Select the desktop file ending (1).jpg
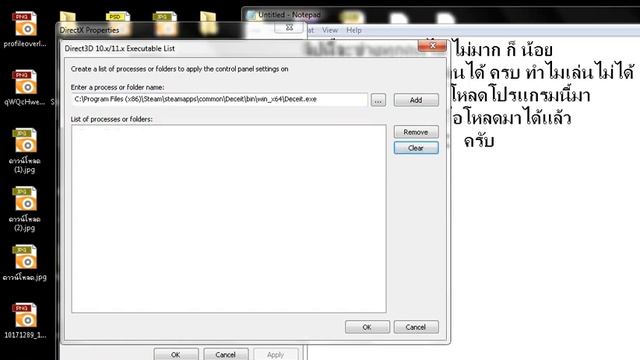 tap(25, 150)
